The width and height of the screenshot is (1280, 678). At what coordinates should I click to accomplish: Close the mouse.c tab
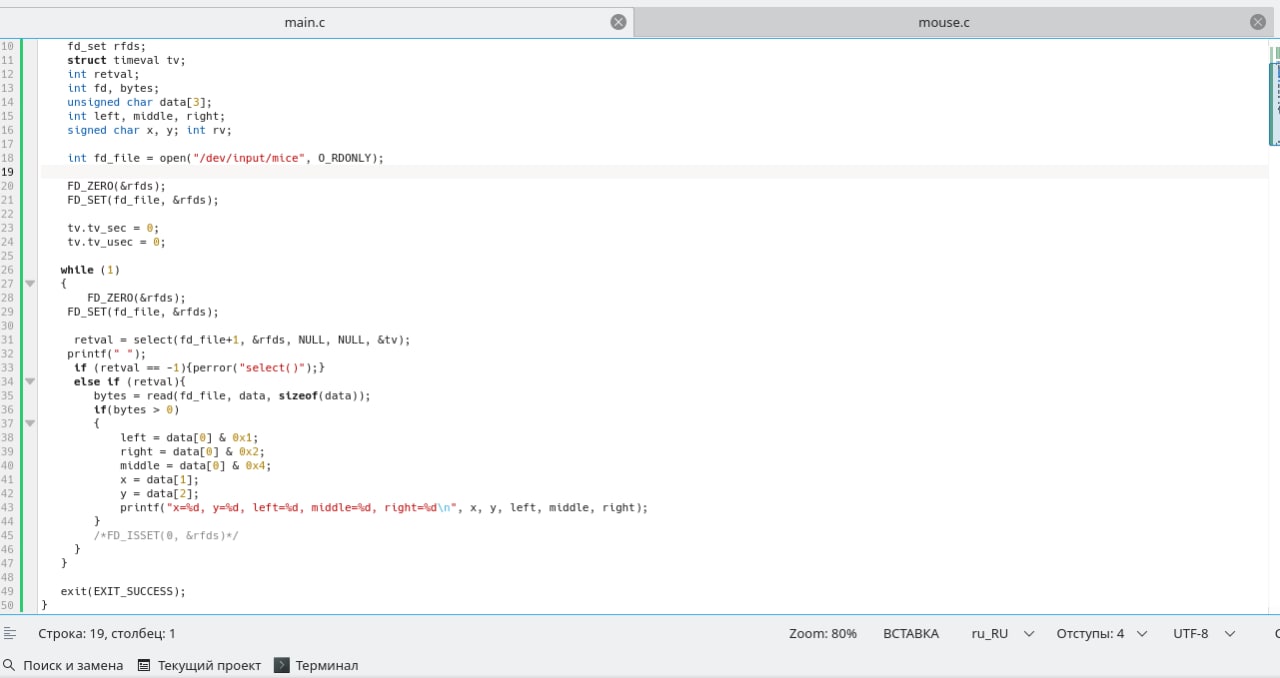(1257, 22)
